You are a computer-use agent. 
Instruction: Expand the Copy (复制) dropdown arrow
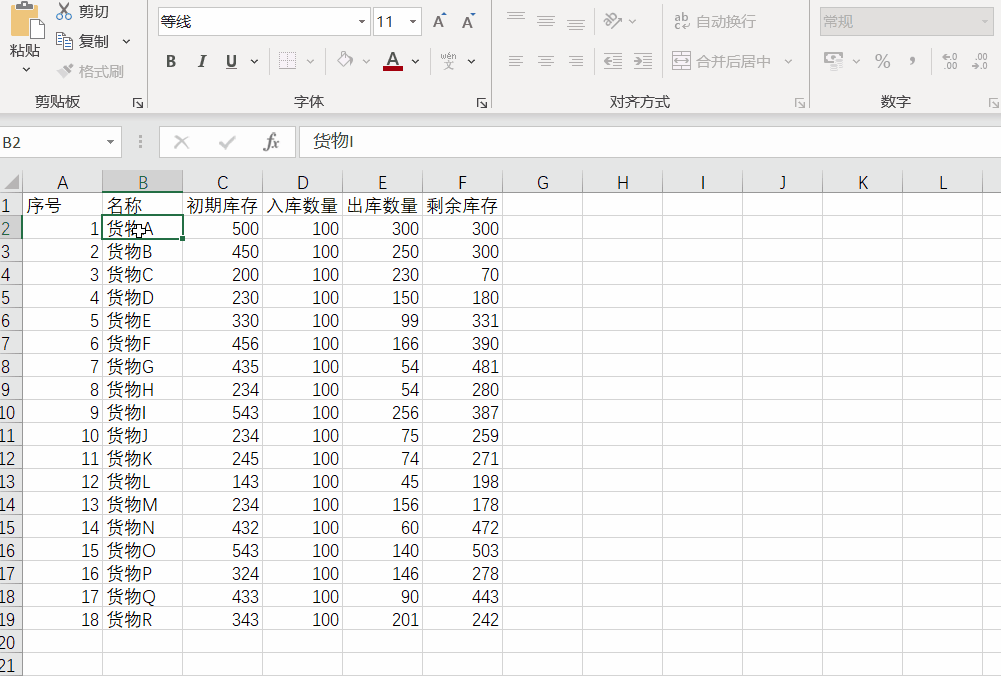coord(126,41)
